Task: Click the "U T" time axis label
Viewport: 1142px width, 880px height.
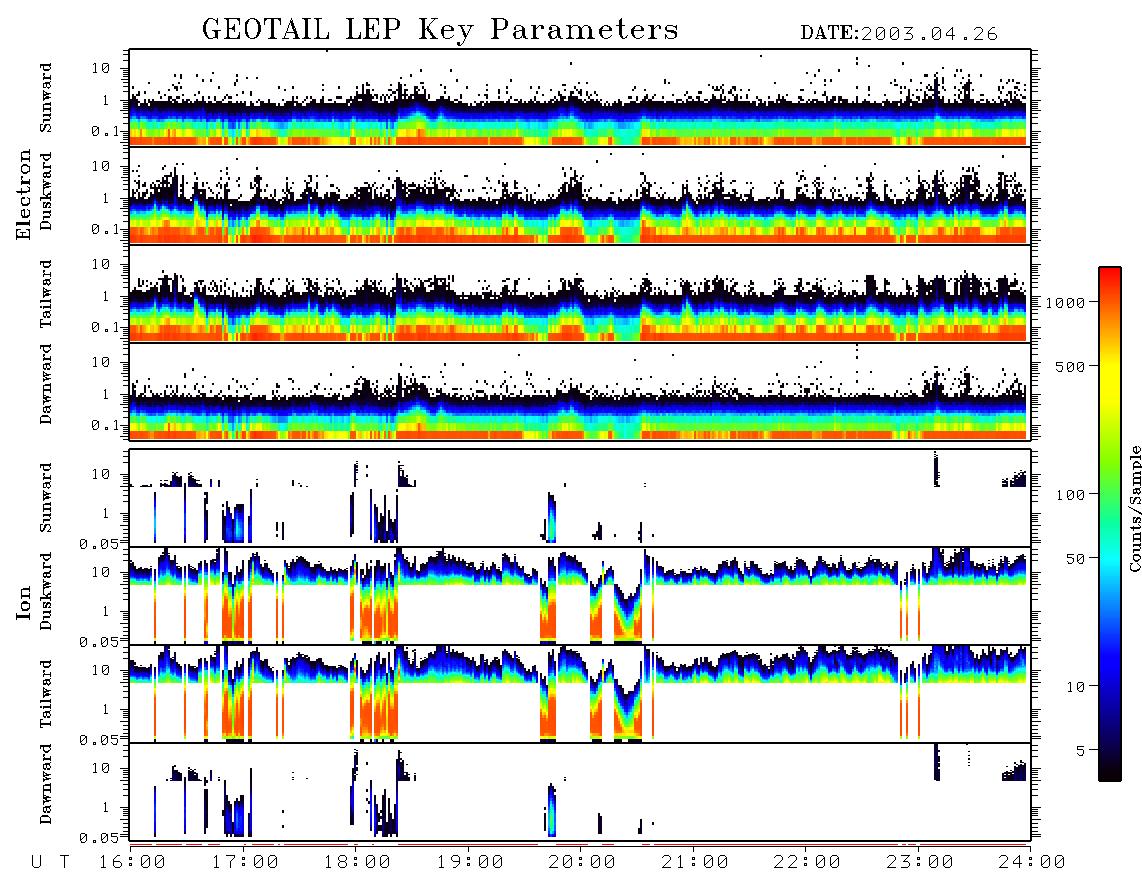Action: point(51,863)
